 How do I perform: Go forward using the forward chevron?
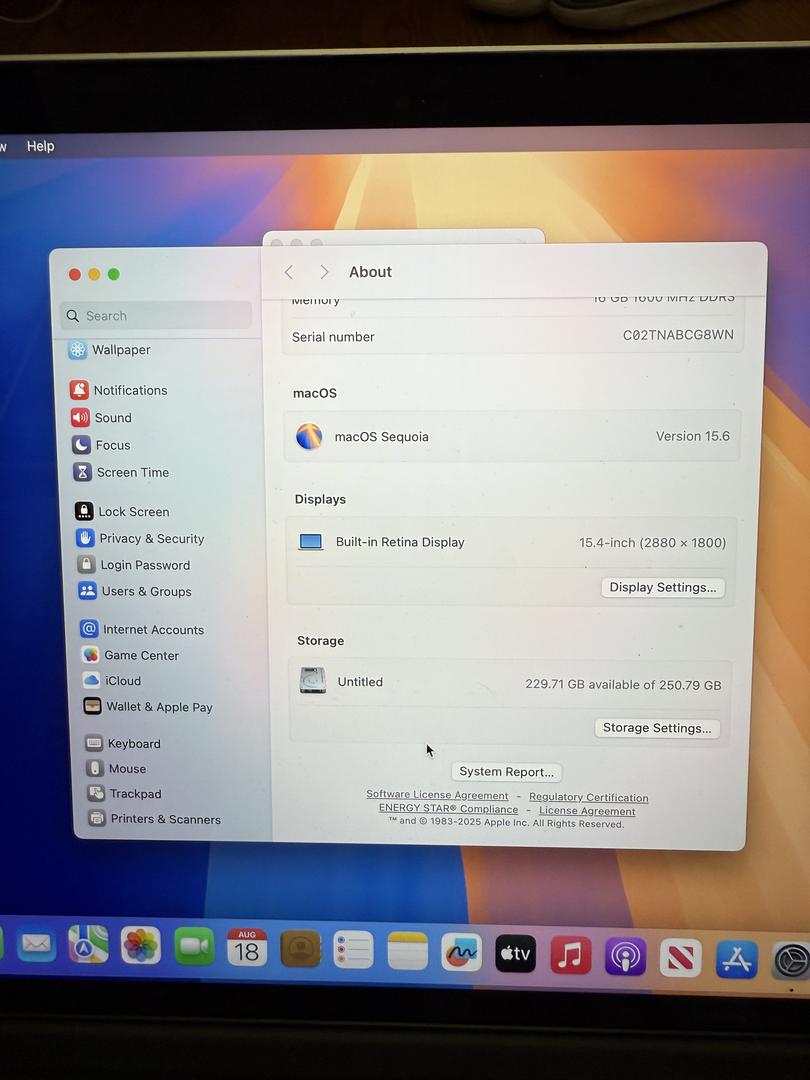[324, 272]
